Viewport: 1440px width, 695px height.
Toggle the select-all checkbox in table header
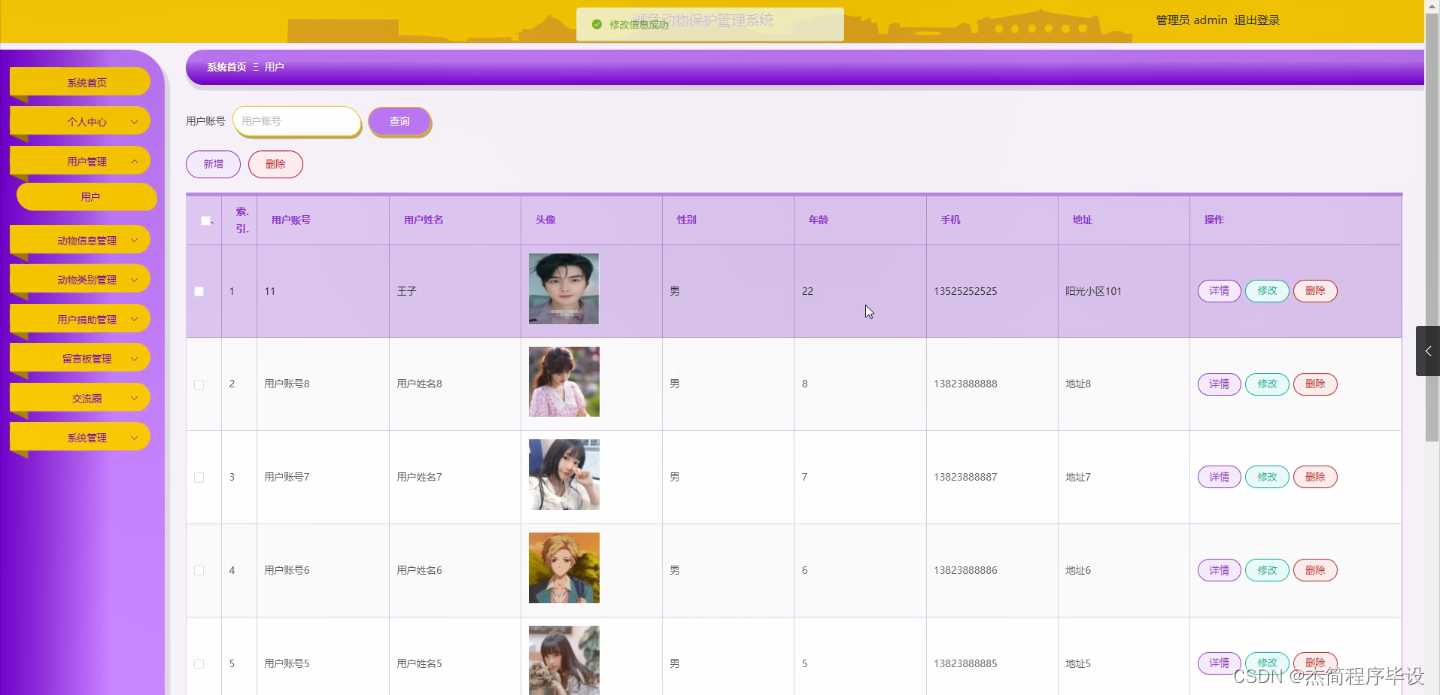205,221
